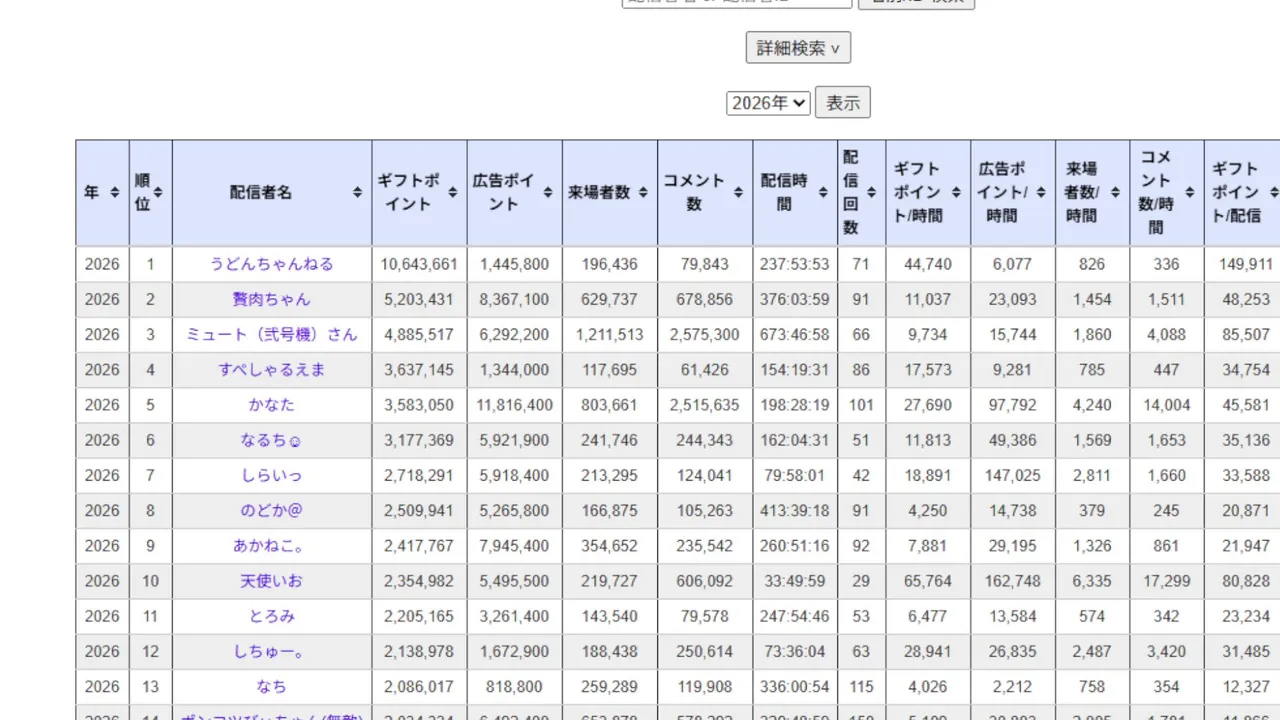Select comments per hour 14,004
1280x720 pixels.
(1167, 405)
